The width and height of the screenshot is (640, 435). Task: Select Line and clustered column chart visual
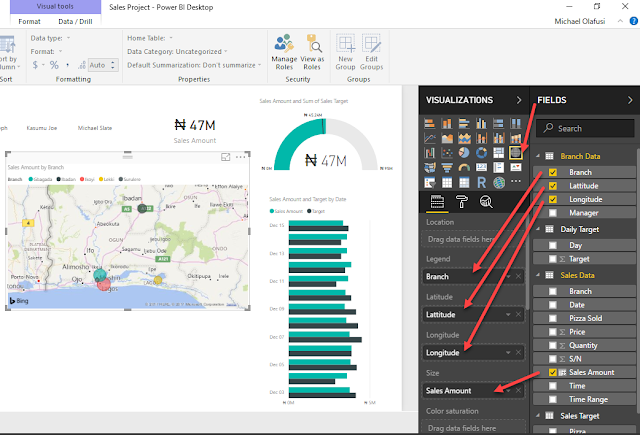498,138
